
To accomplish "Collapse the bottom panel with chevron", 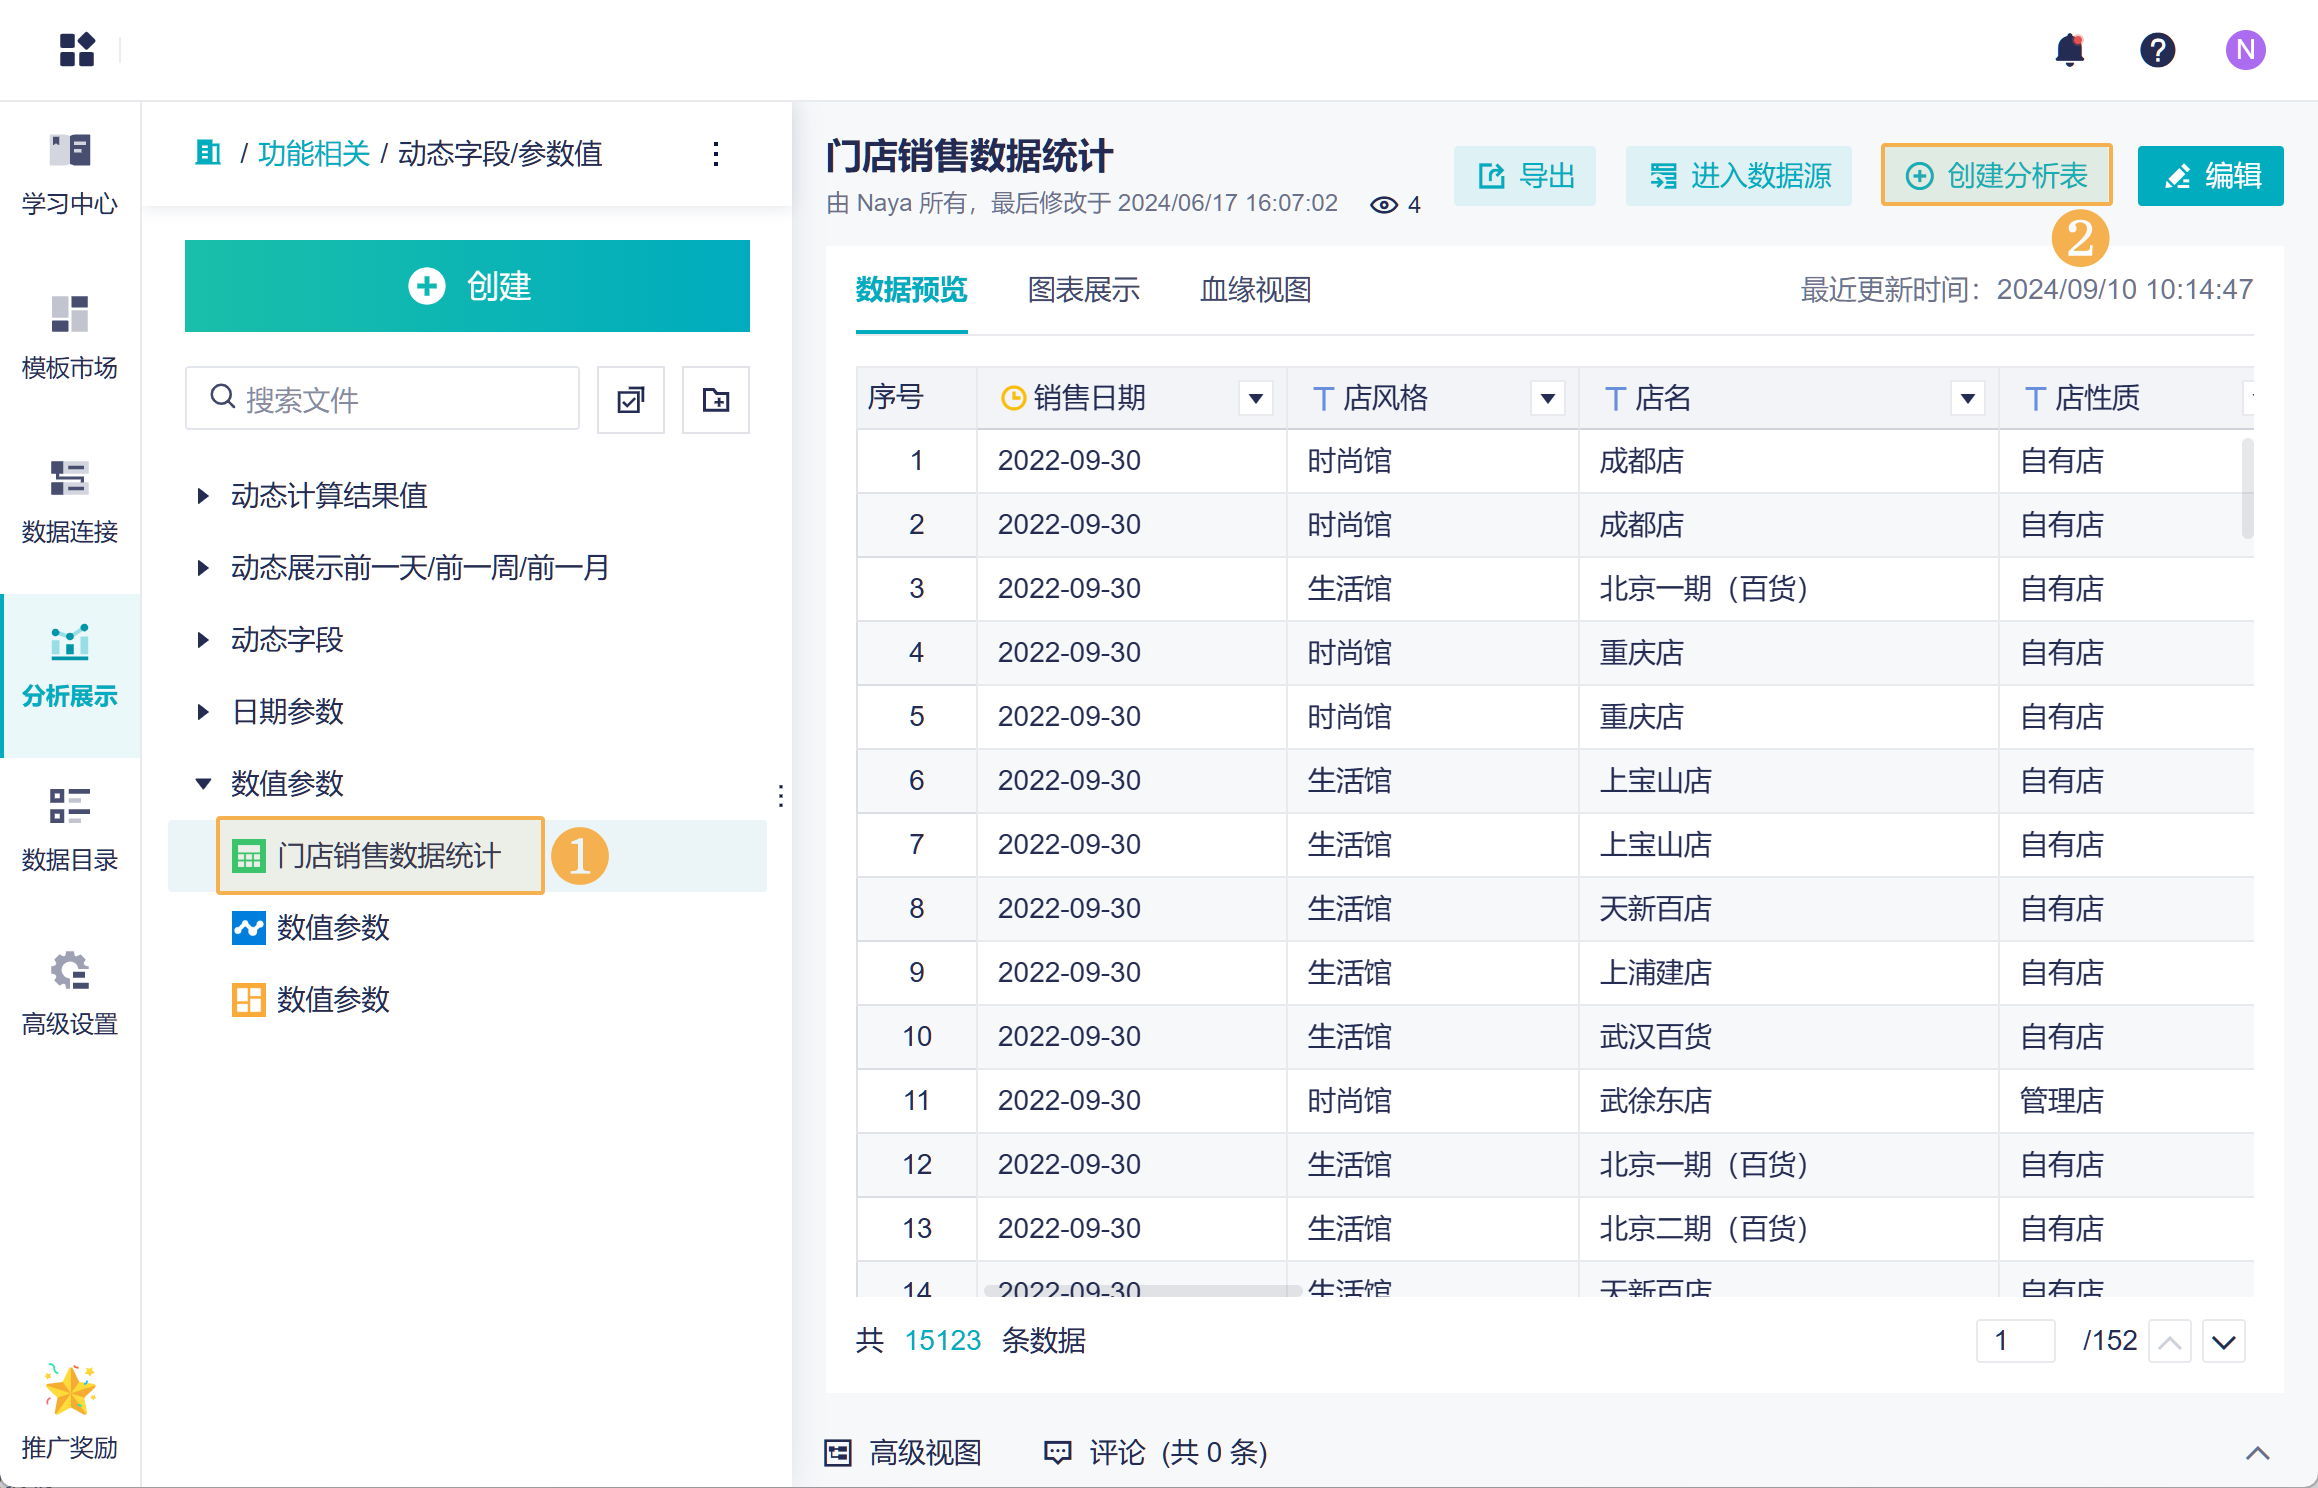I will coord(2257,1452).
